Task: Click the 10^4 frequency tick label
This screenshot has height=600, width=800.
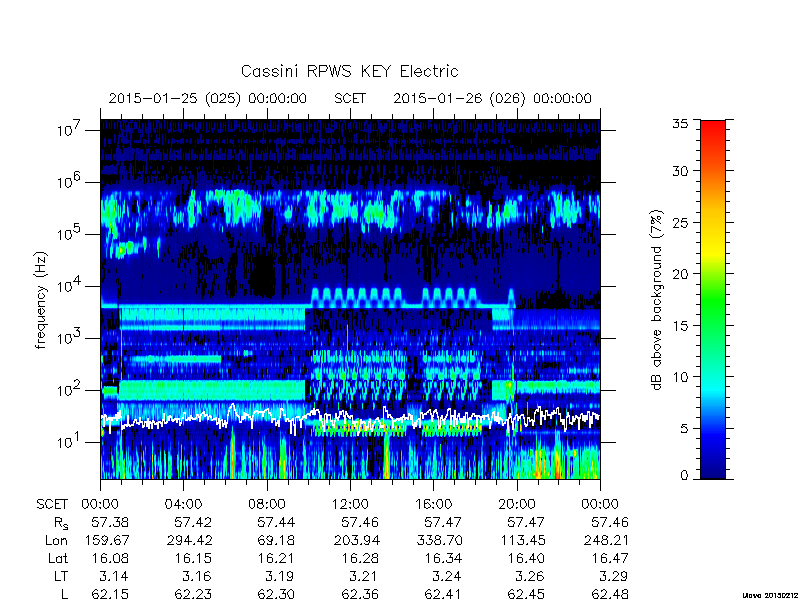Action: tap(69, 286)
